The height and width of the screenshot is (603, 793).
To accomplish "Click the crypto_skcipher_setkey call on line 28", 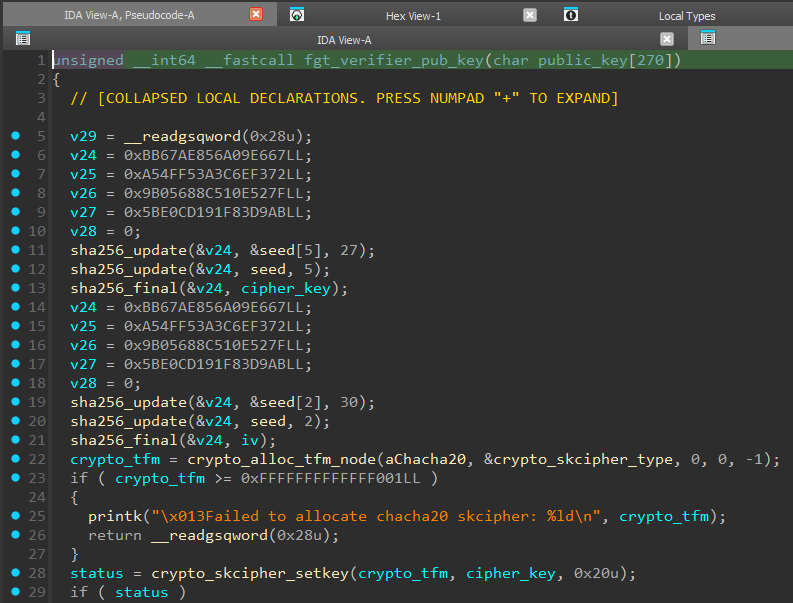I will [252, 573].
